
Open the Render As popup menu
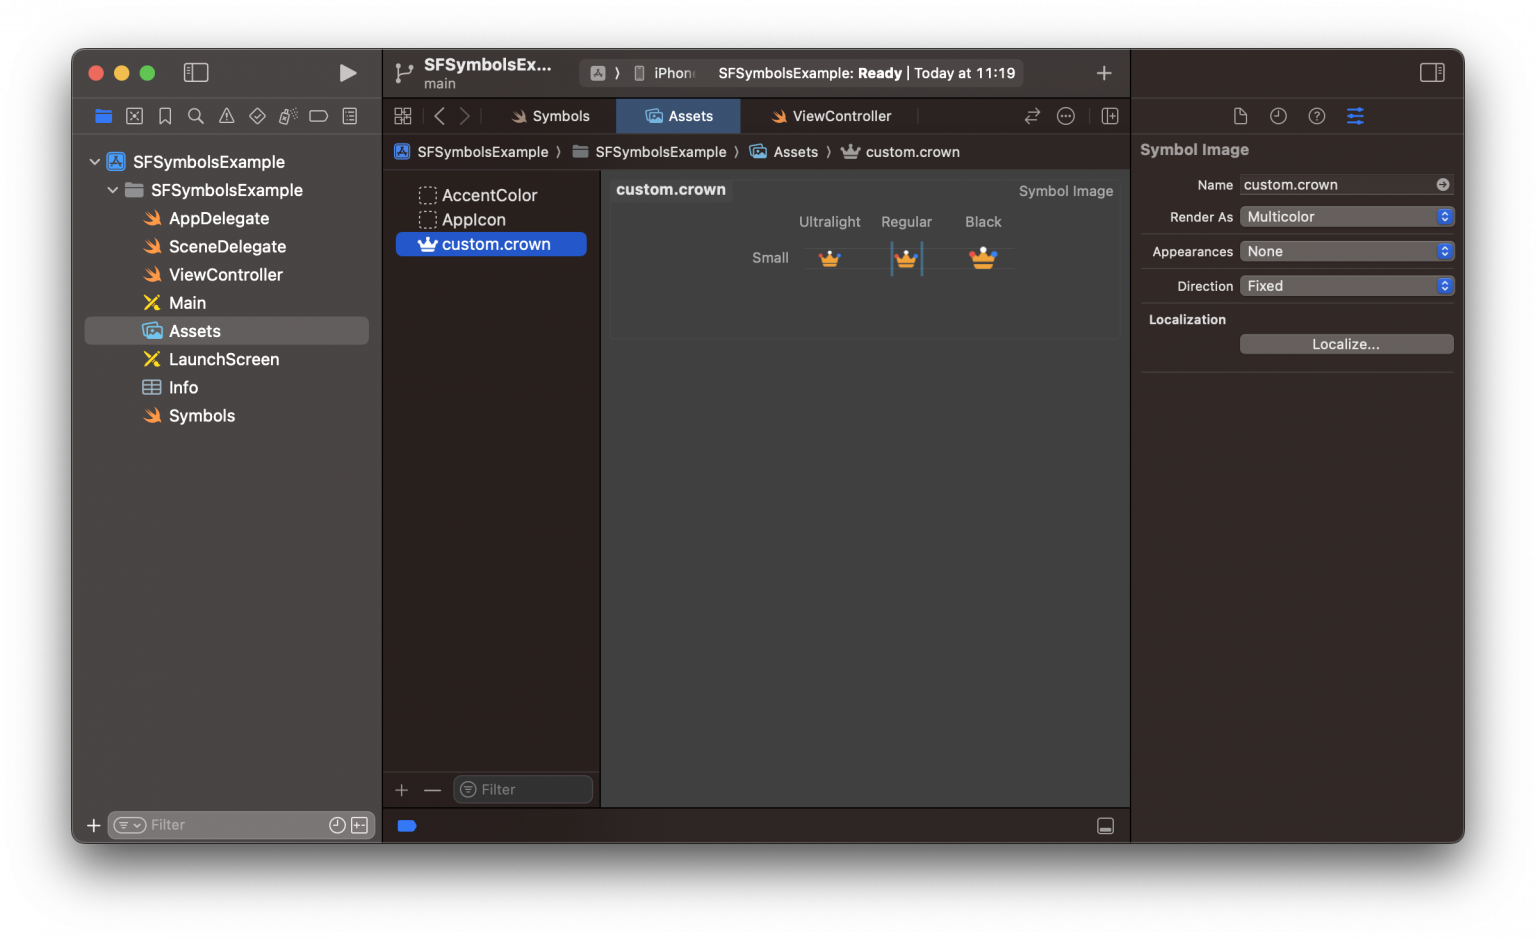pos(1346,216)
